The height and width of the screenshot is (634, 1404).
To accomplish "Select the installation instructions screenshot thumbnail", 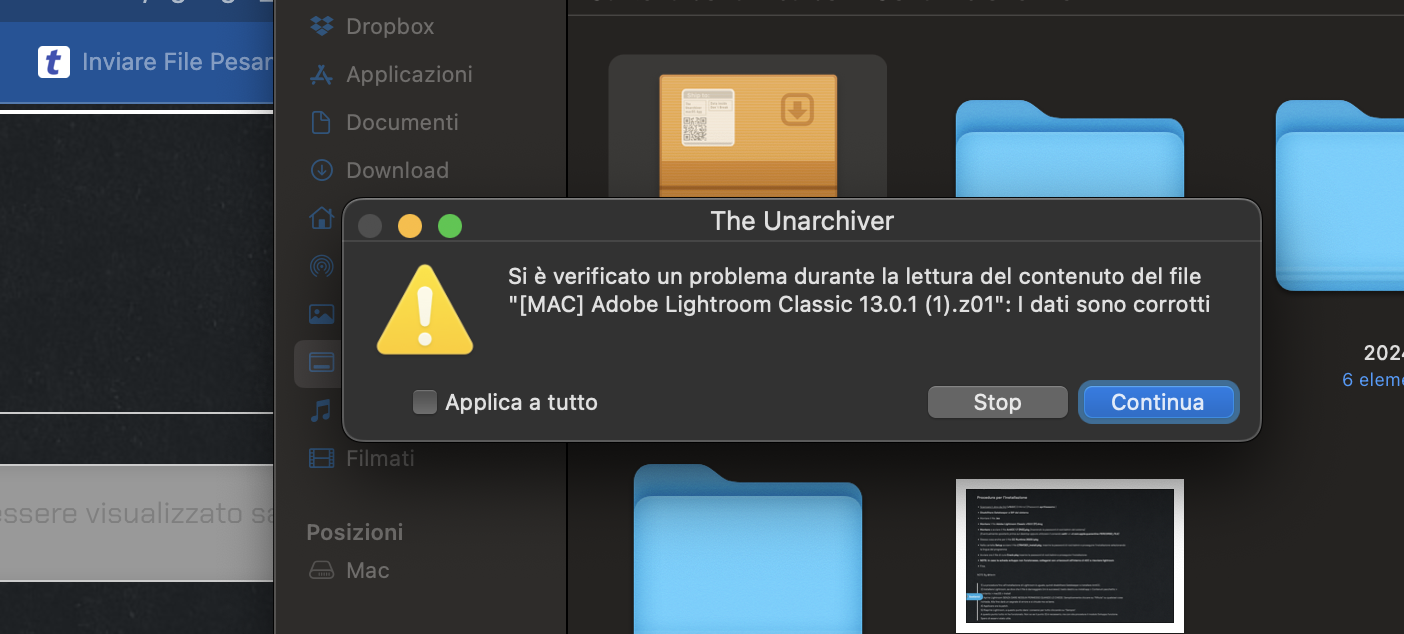I will point(1070,556).
